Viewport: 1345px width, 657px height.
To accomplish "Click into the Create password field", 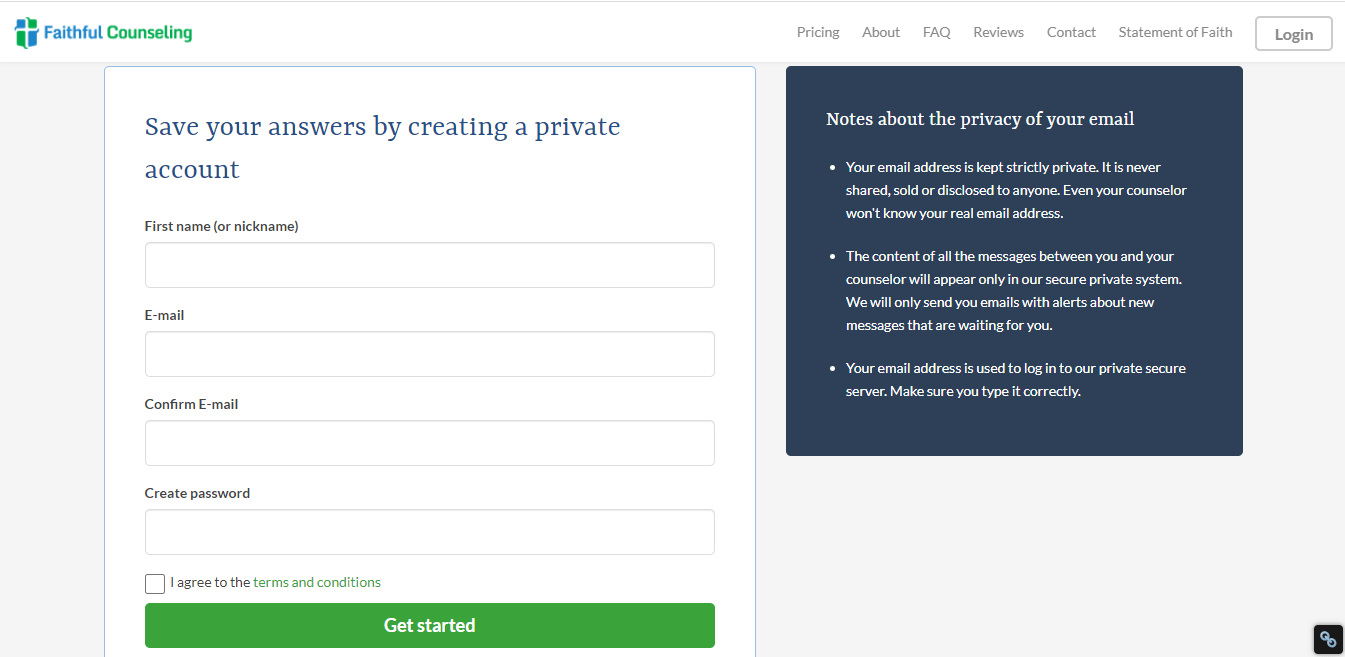I will coord(429,532).
